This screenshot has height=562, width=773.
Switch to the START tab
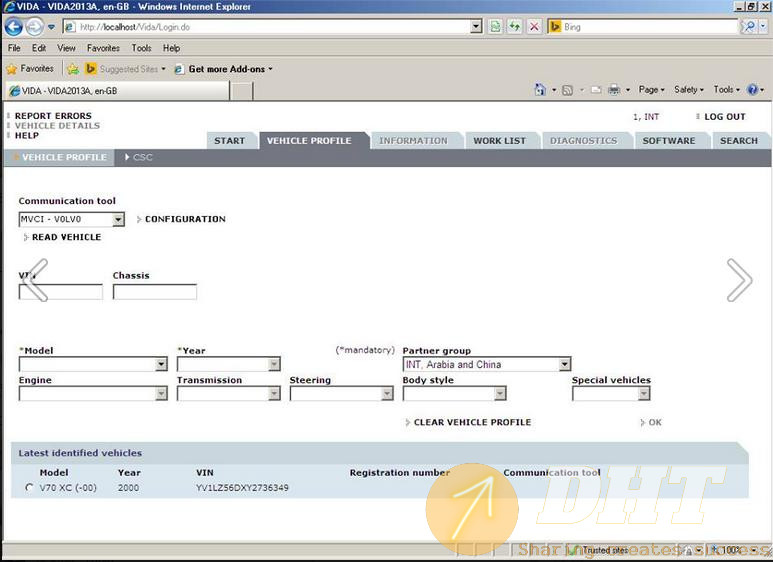(230, 141)
